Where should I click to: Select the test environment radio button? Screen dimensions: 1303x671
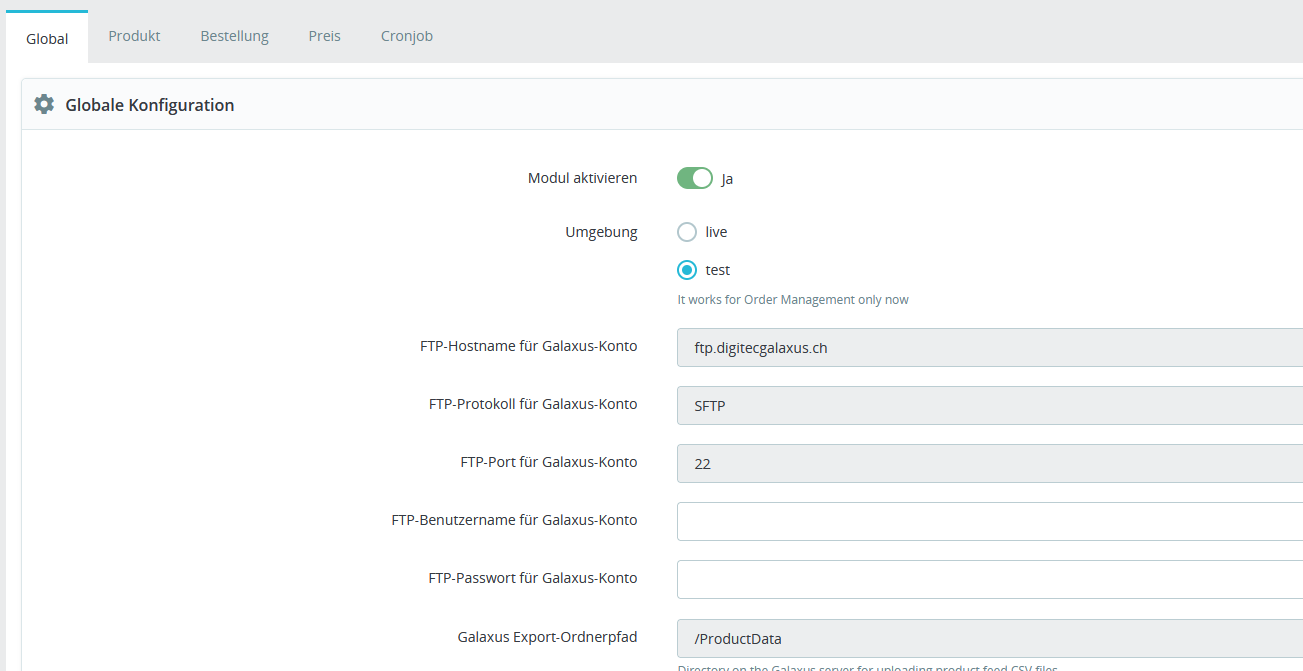(687, 270)
